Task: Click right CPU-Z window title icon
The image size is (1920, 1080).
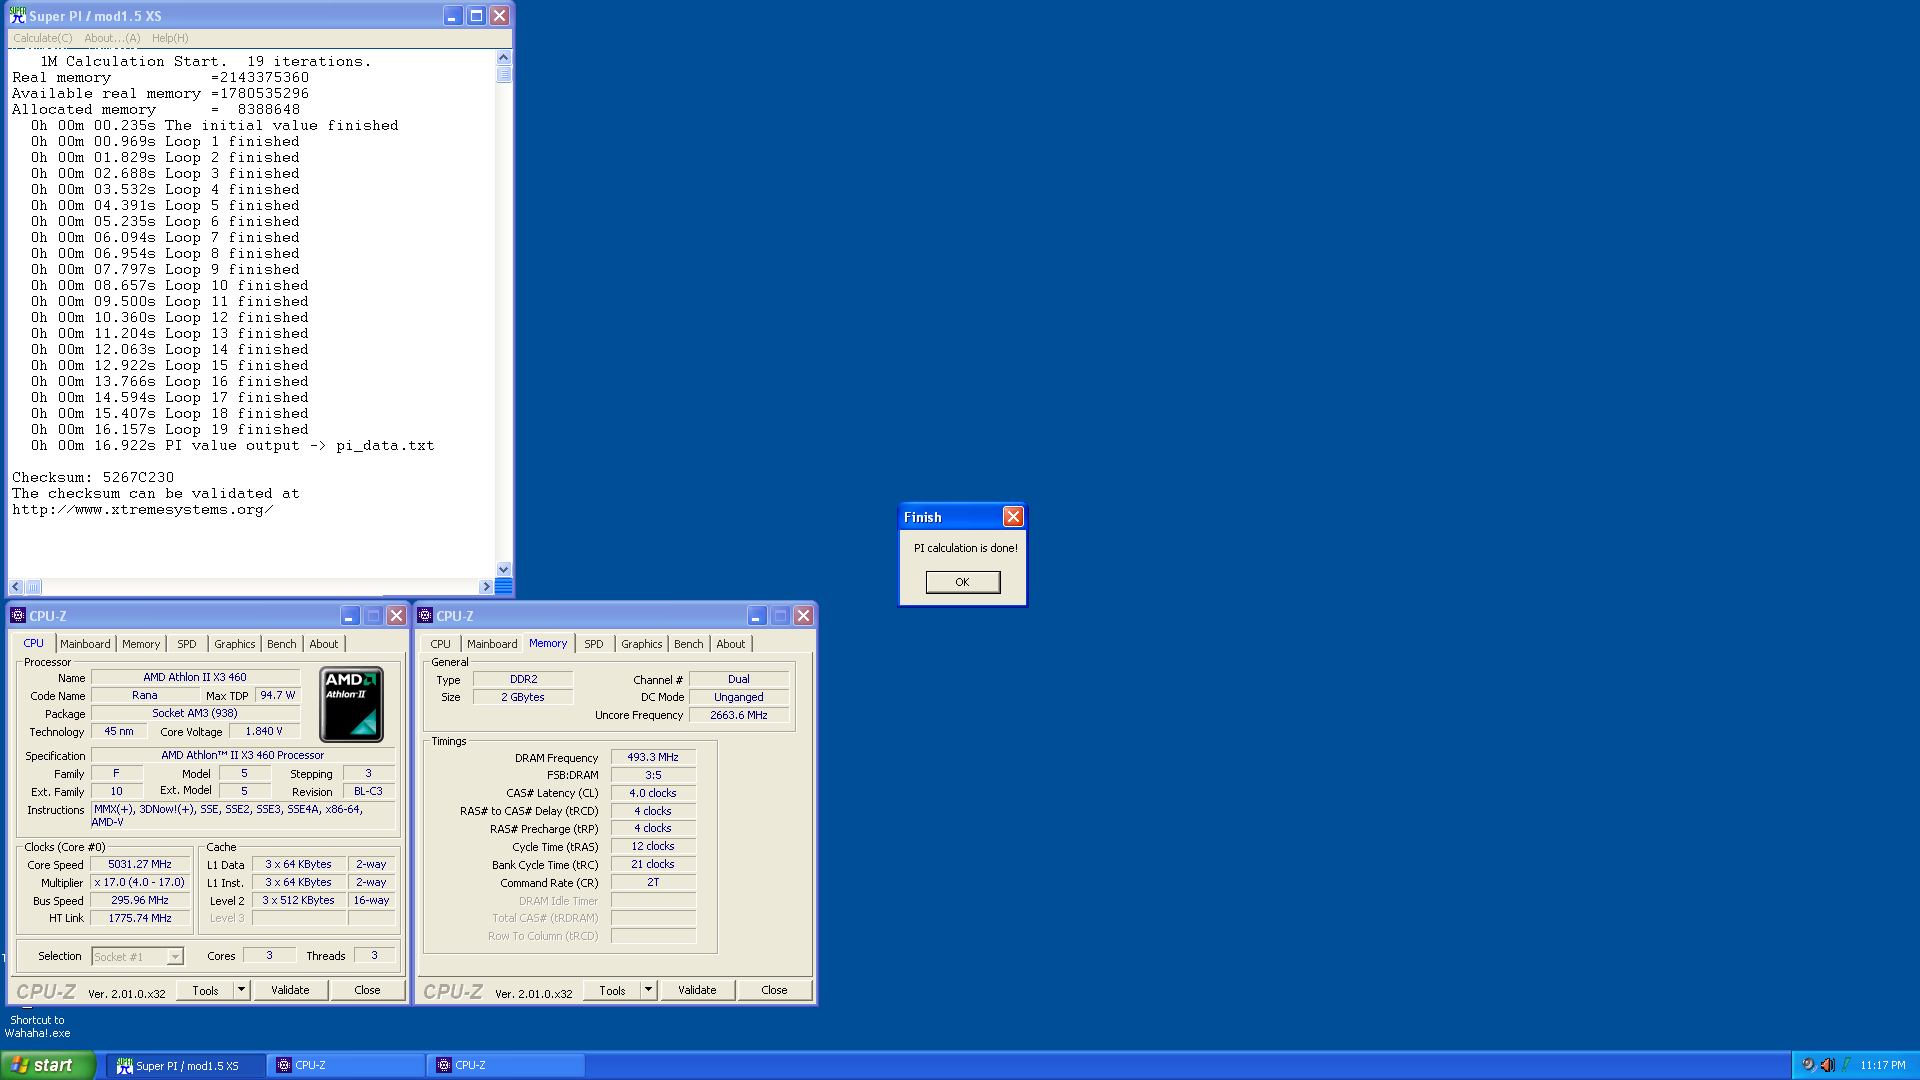Action: click(425, 615)
